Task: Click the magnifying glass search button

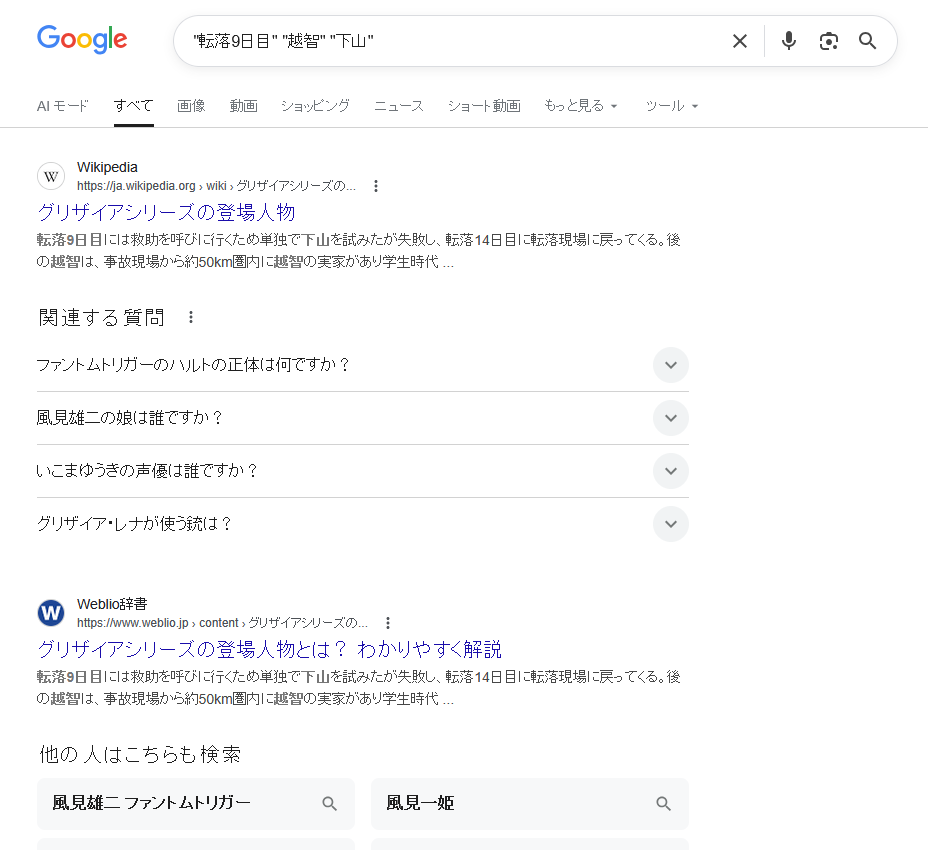Action: (867, 41)
